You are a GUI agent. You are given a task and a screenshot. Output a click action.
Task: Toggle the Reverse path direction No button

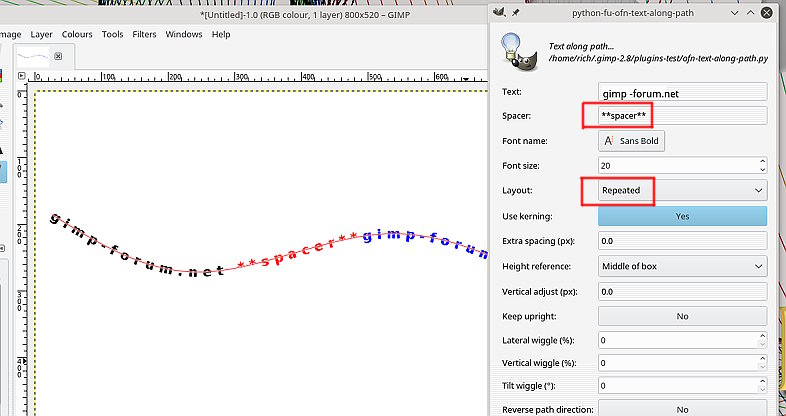point(682,408)
